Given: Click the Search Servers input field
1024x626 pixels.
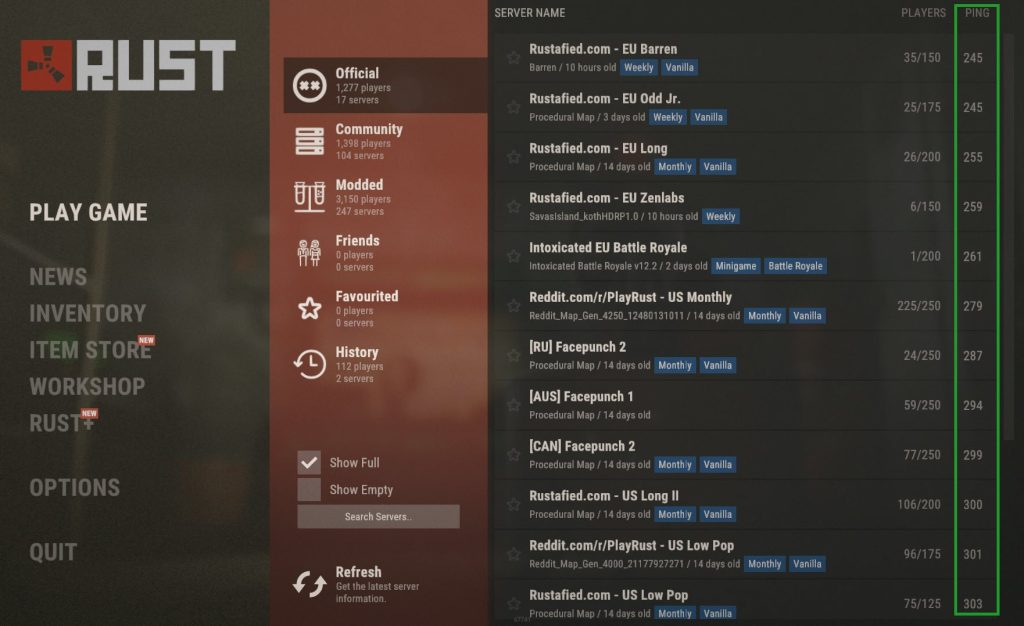Looking at the screenshot, I should (378, 516).
